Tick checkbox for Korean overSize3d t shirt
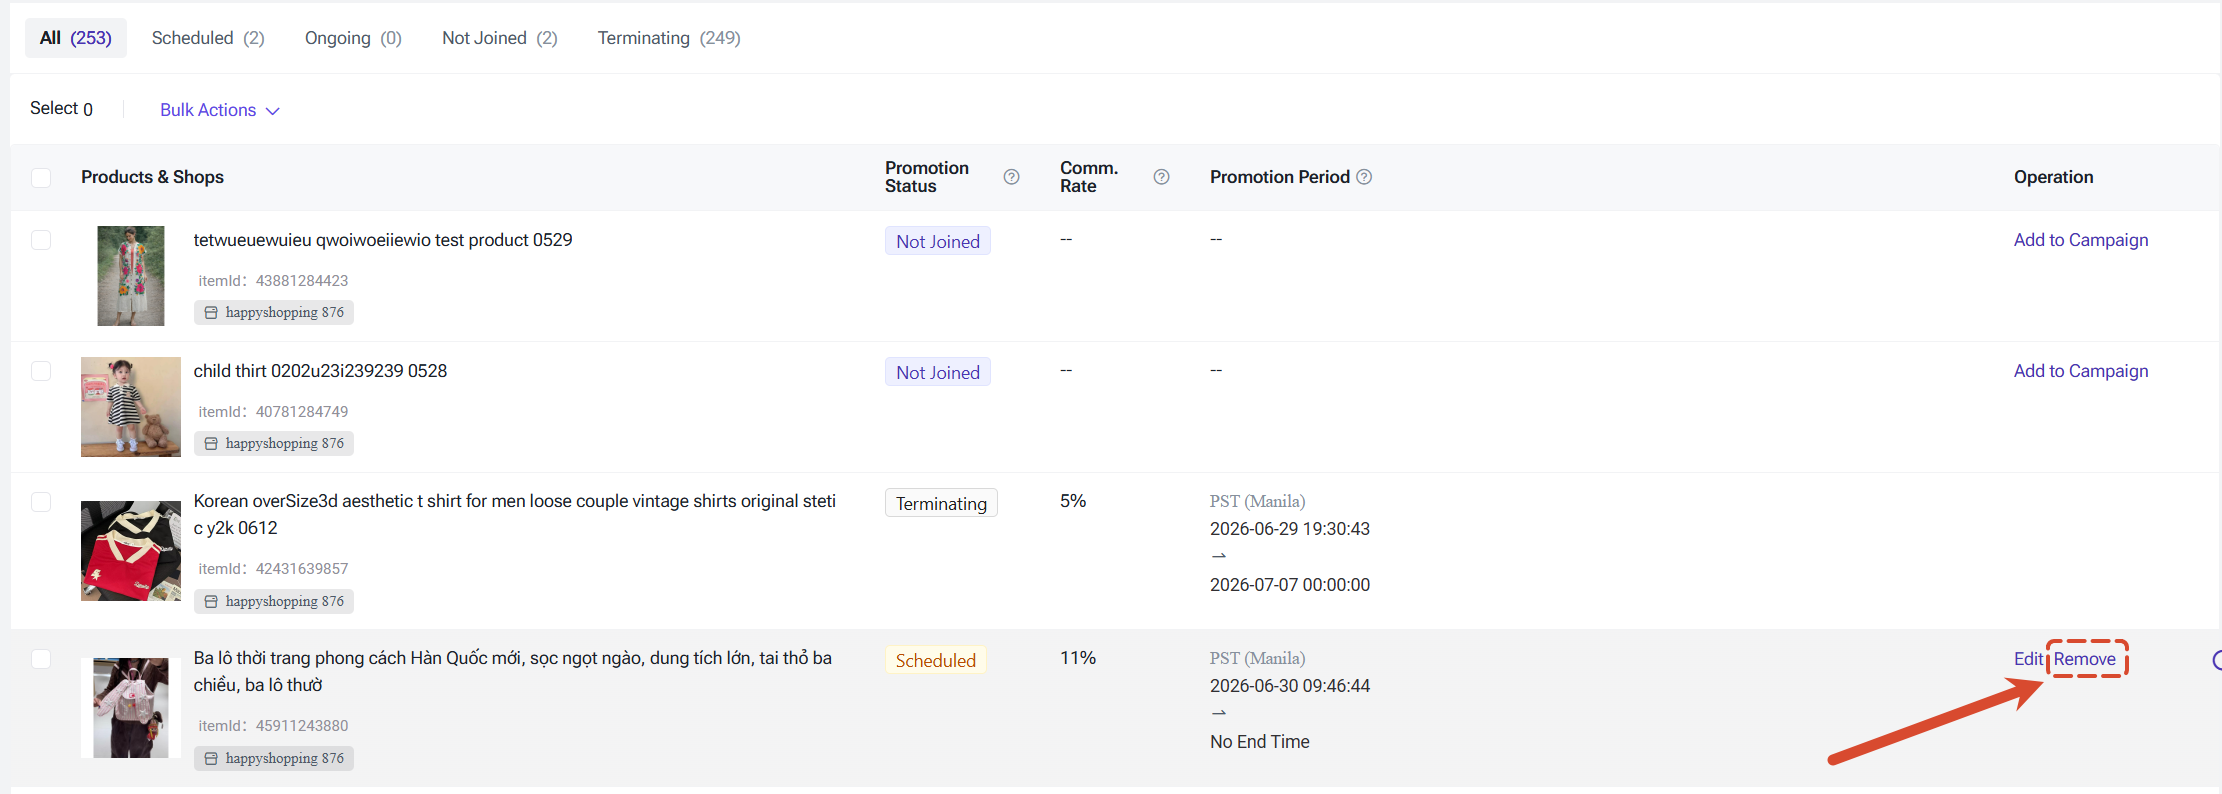The width and height of the screenshot is (2222, 794). (41, 502)
